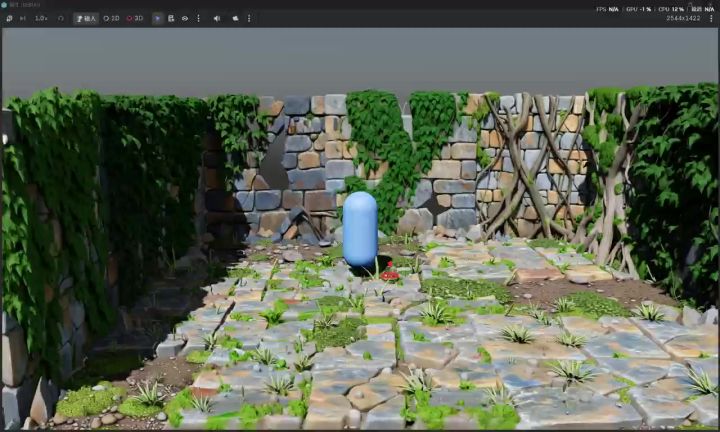Reset the game speed with circular arrow

point(61,18)
